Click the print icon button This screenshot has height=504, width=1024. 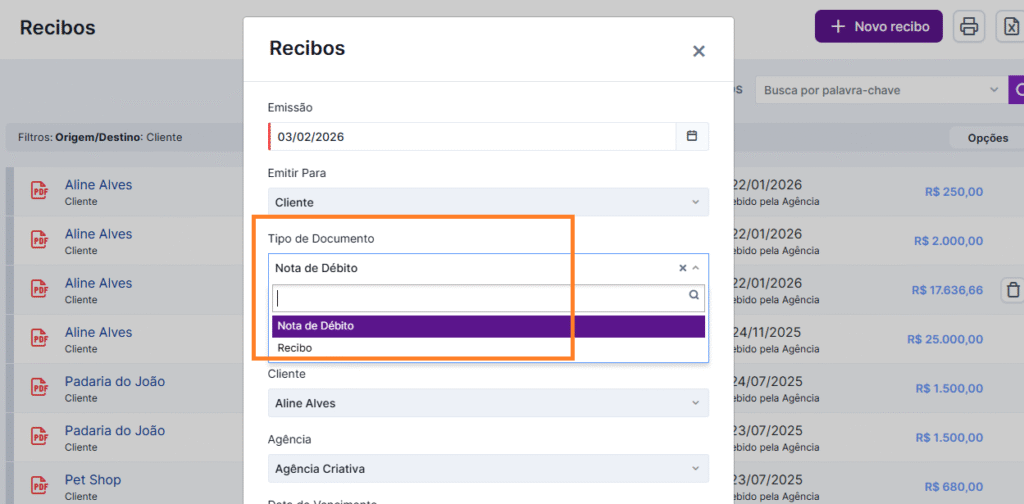(968, 27)
